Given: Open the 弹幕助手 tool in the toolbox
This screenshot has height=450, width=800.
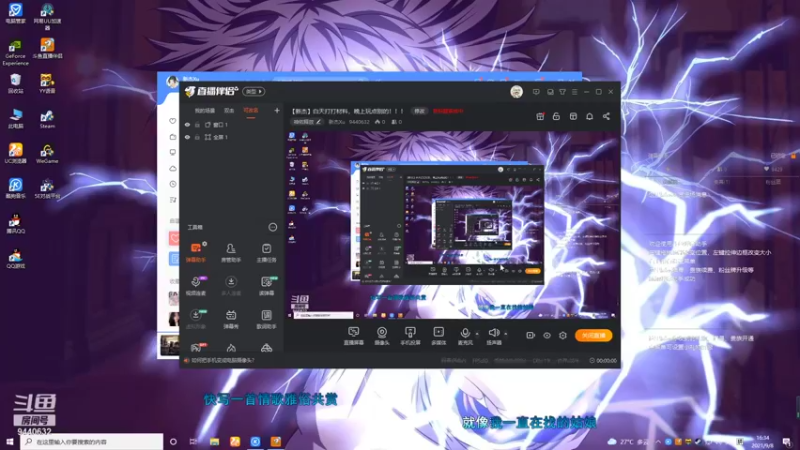Looking at the screenshot, I should 196,253.
